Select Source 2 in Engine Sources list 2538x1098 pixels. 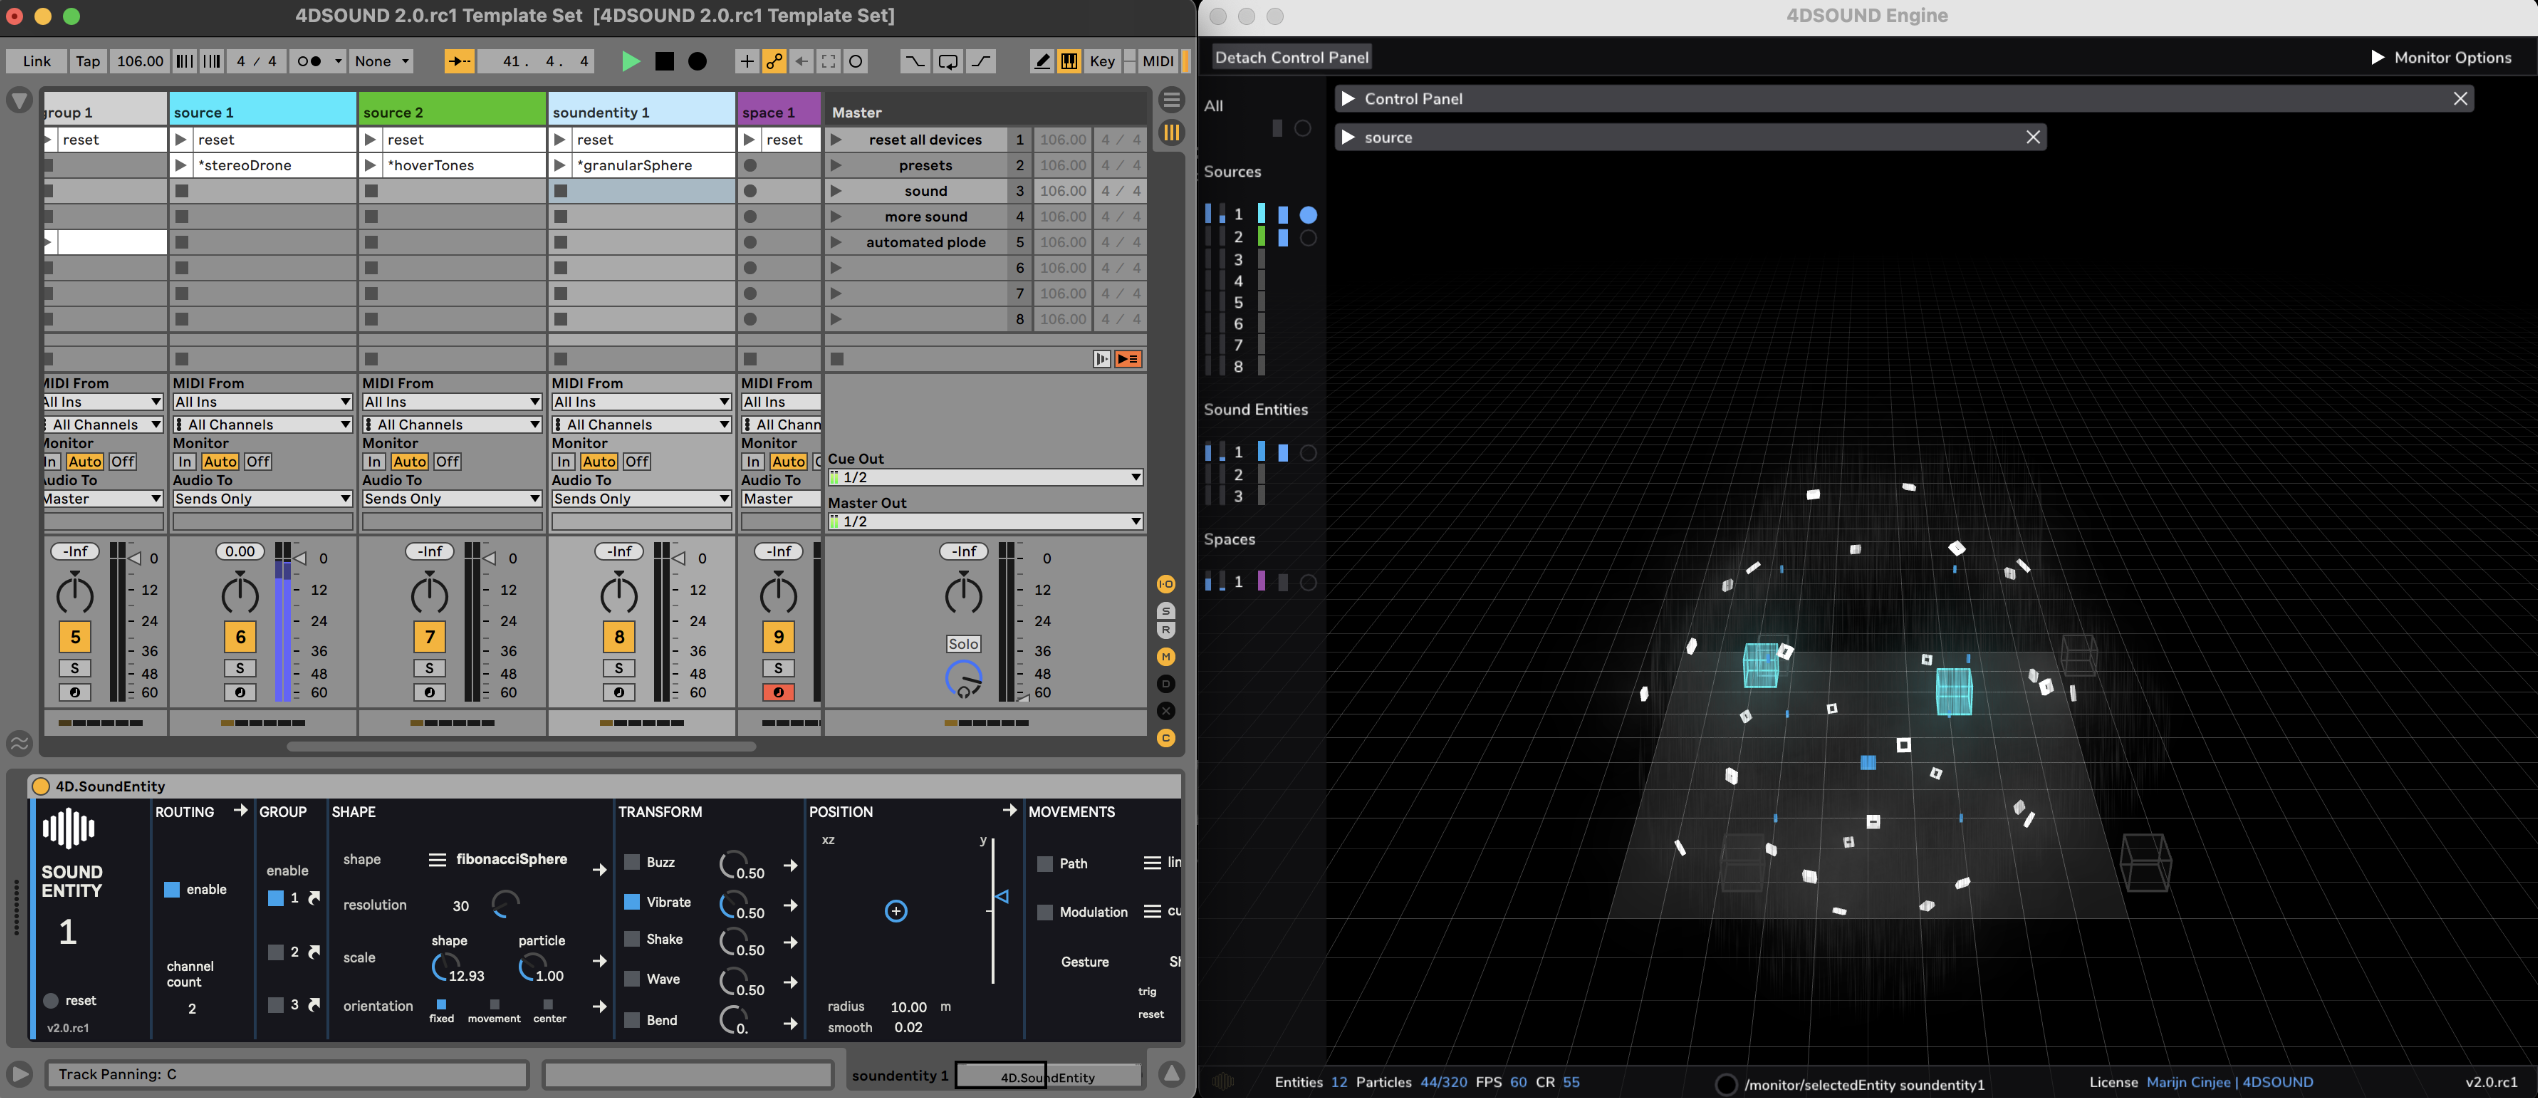[1238, 237]
